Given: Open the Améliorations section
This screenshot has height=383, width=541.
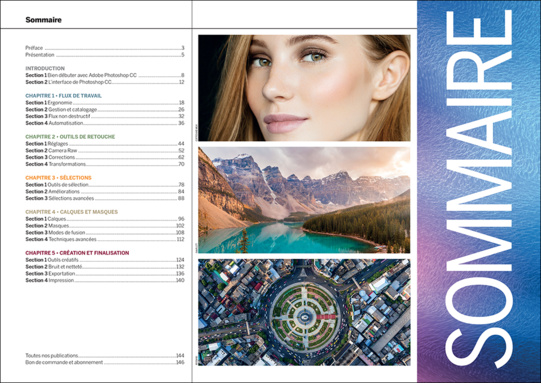Looking at the screenshot, I should 105,192.
